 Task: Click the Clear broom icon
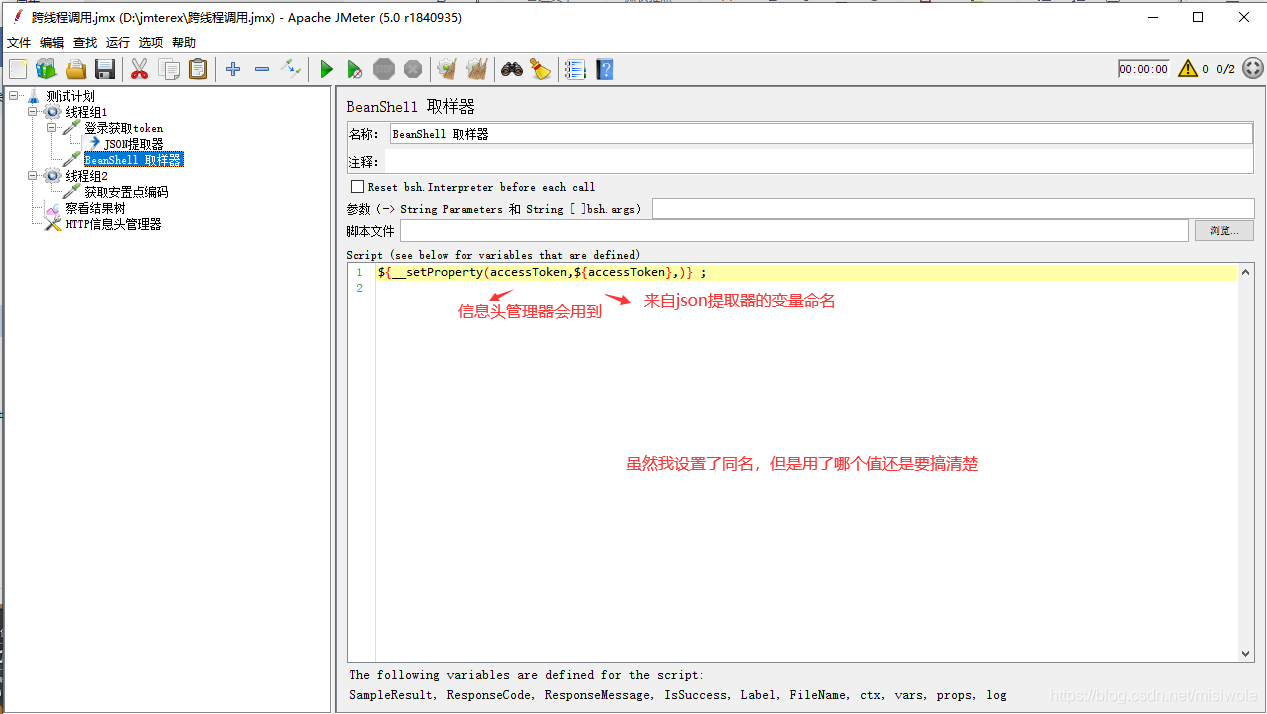pos(447,69)
